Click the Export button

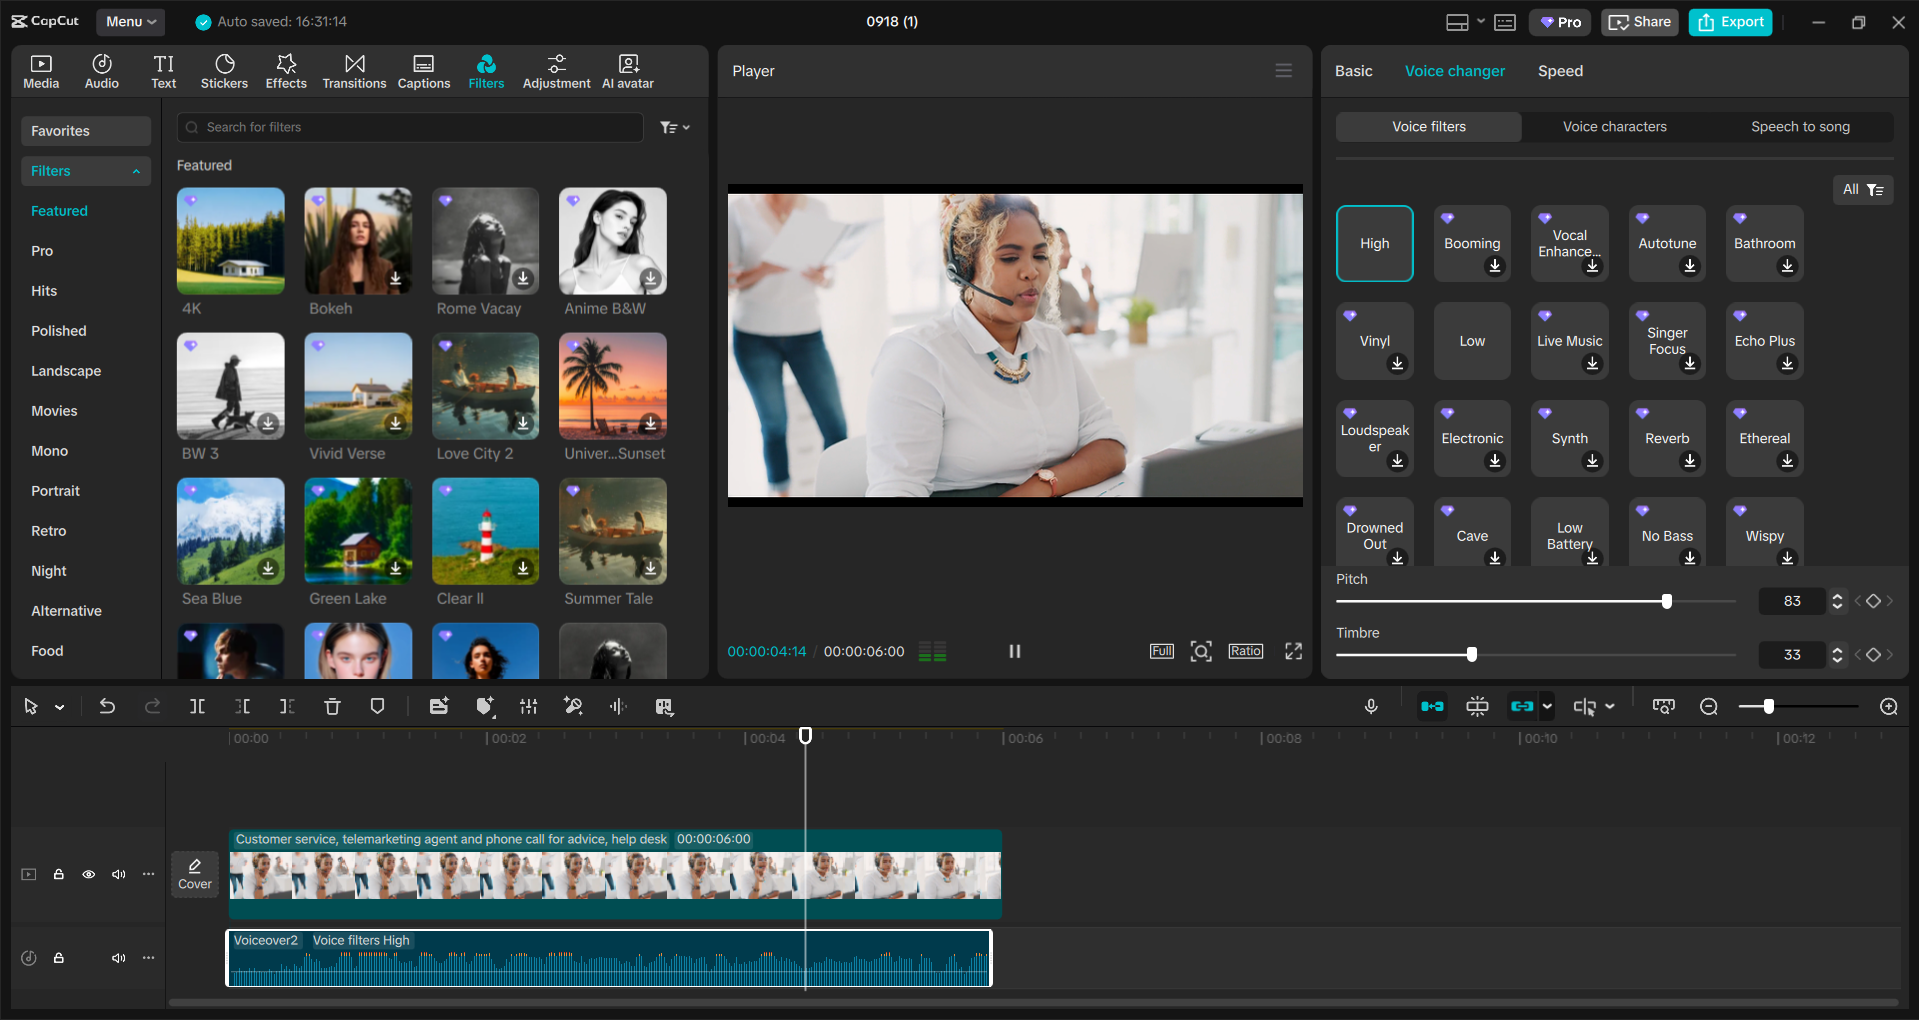coord(1729,21)
